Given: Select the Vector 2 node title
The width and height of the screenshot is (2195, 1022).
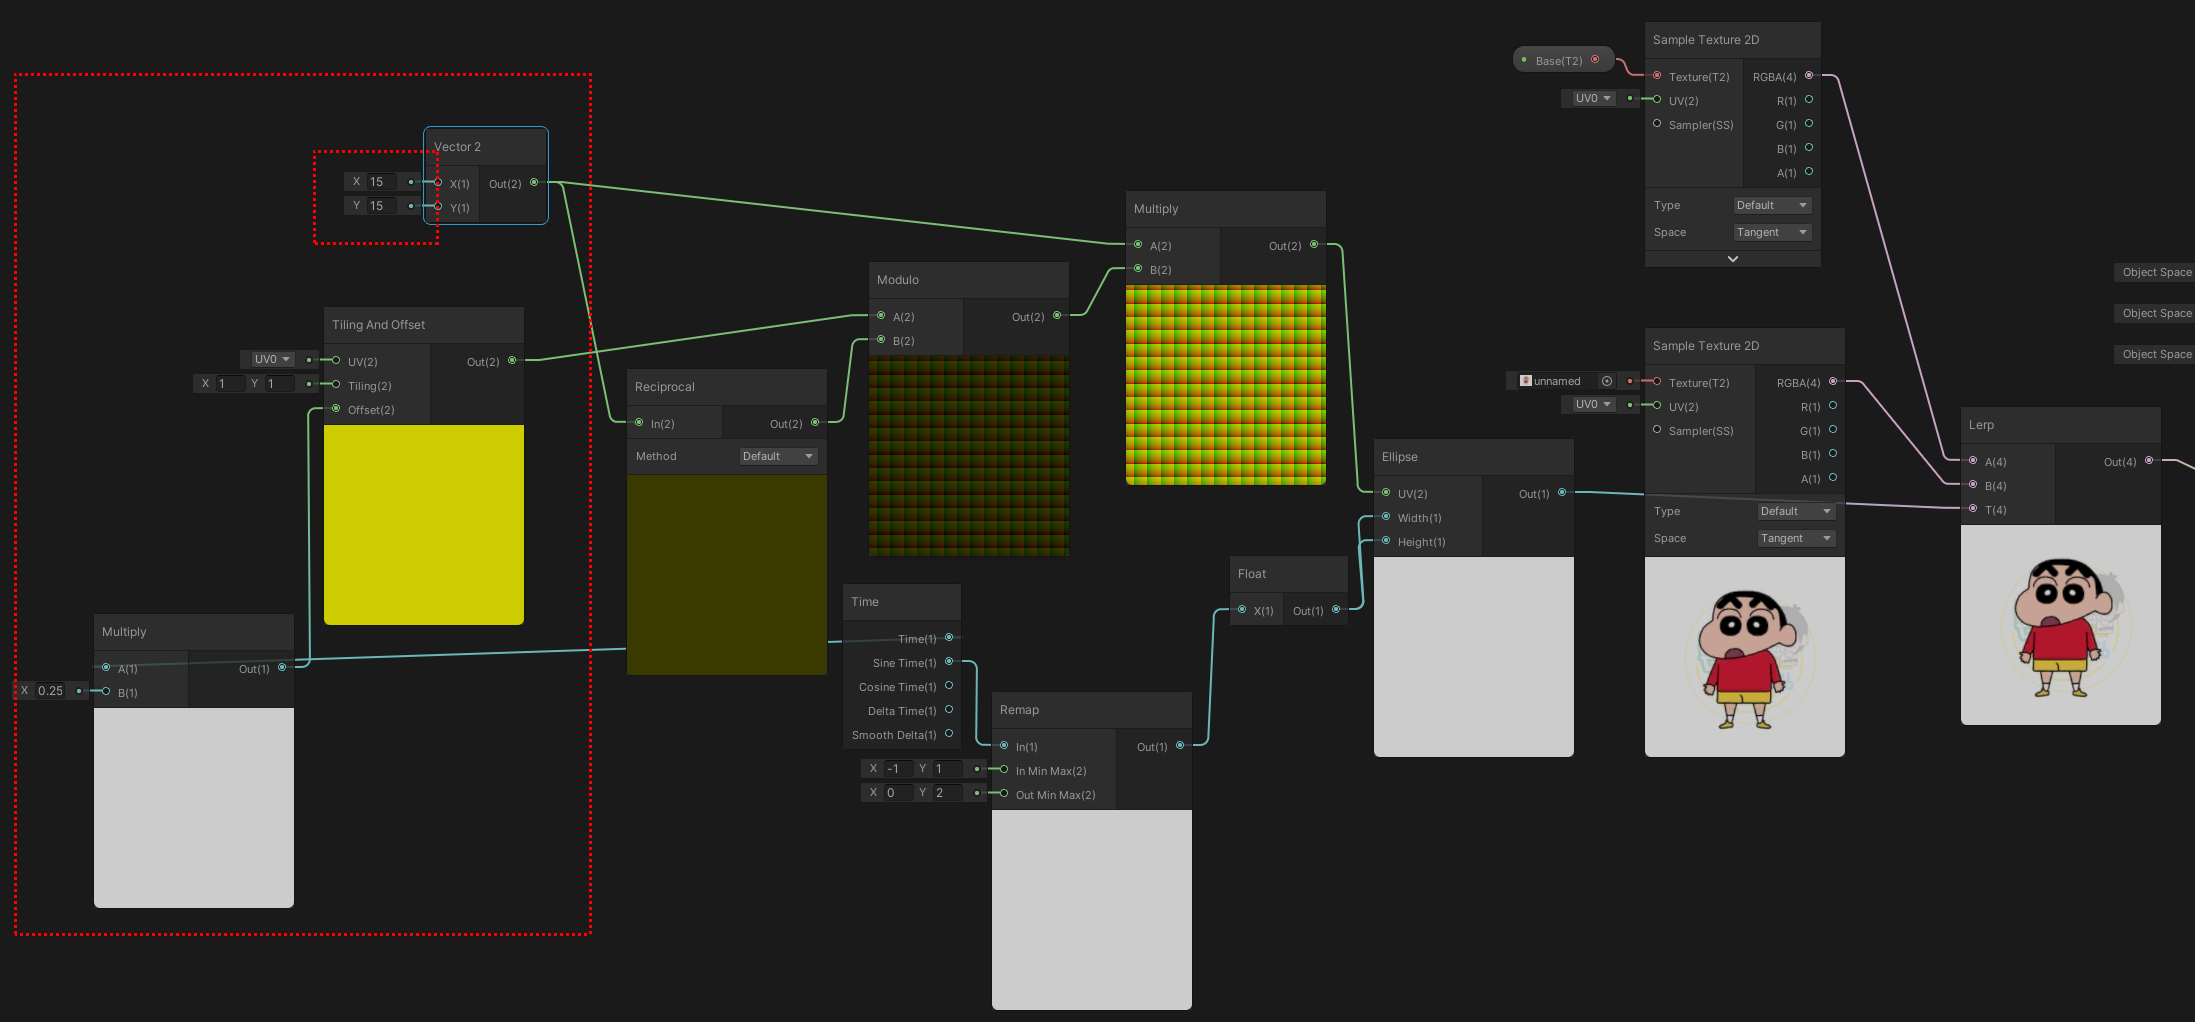Looking at the screenshot, I should [x=457, y=147].
